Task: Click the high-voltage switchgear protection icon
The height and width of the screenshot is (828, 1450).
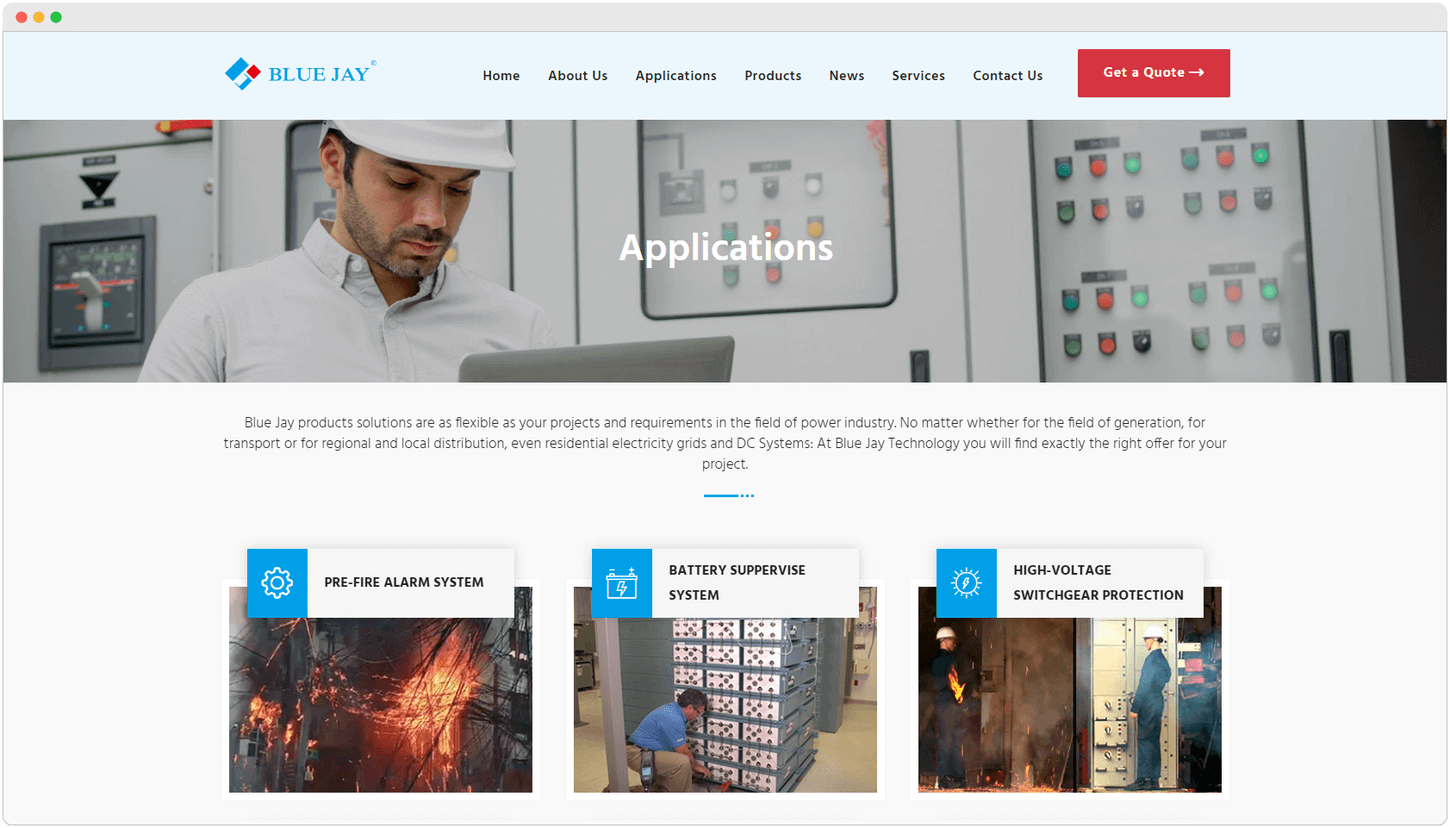Action: (x=966, y=583)
